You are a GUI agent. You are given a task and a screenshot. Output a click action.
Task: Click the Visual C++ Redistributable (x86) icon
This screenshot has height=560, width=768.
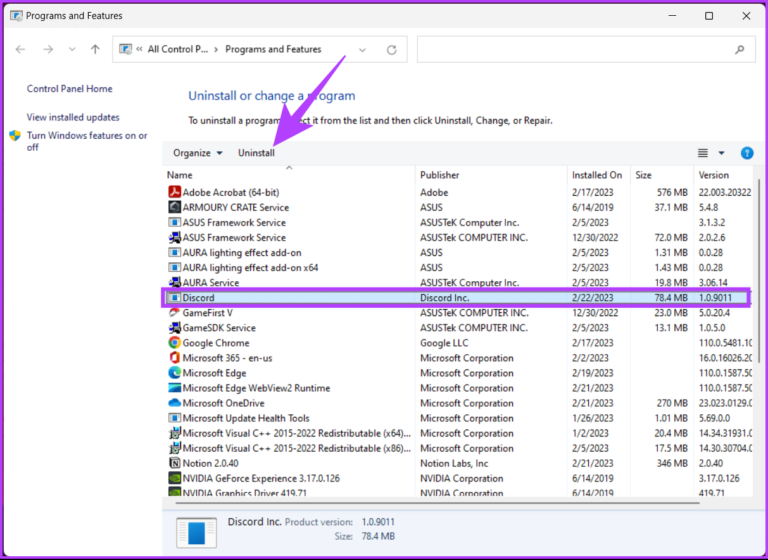pyautogui.click(x=174, y=448)
